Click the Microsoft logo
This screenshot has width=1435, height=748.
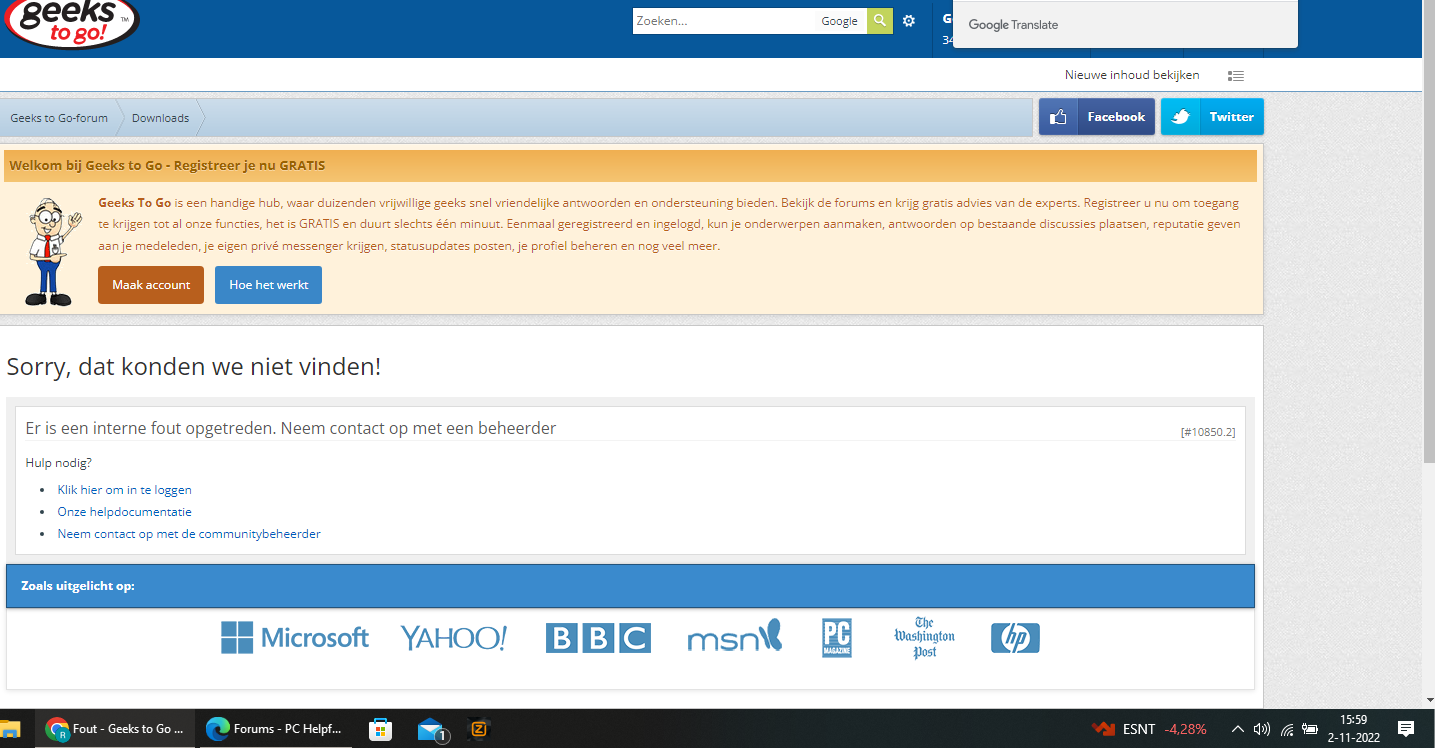tap(295, 637)
